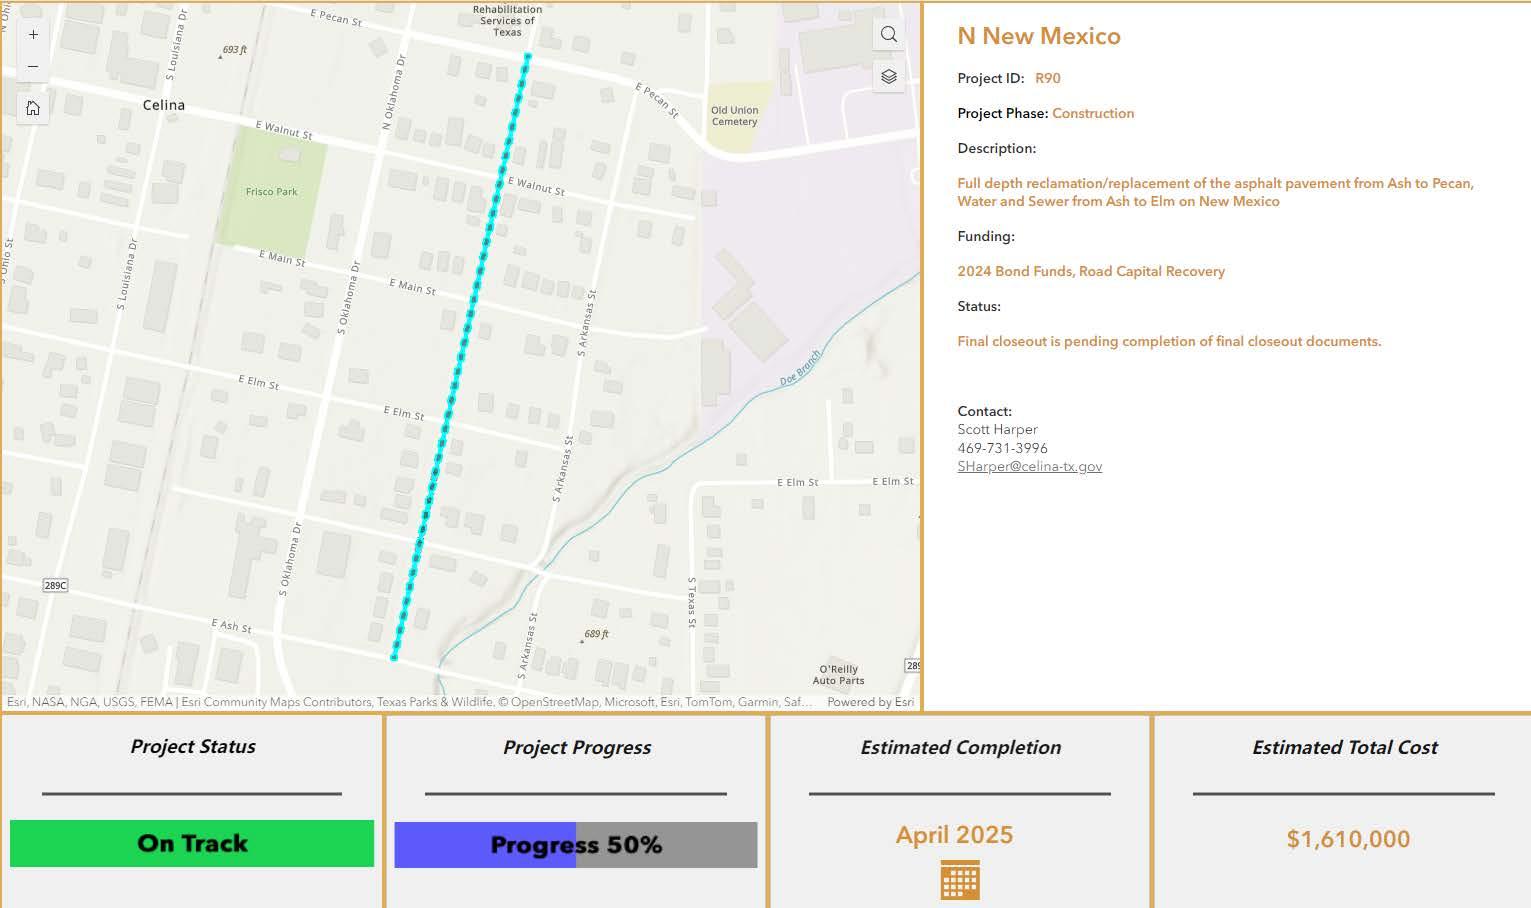Click the Celina city label on map

point(163,105)
